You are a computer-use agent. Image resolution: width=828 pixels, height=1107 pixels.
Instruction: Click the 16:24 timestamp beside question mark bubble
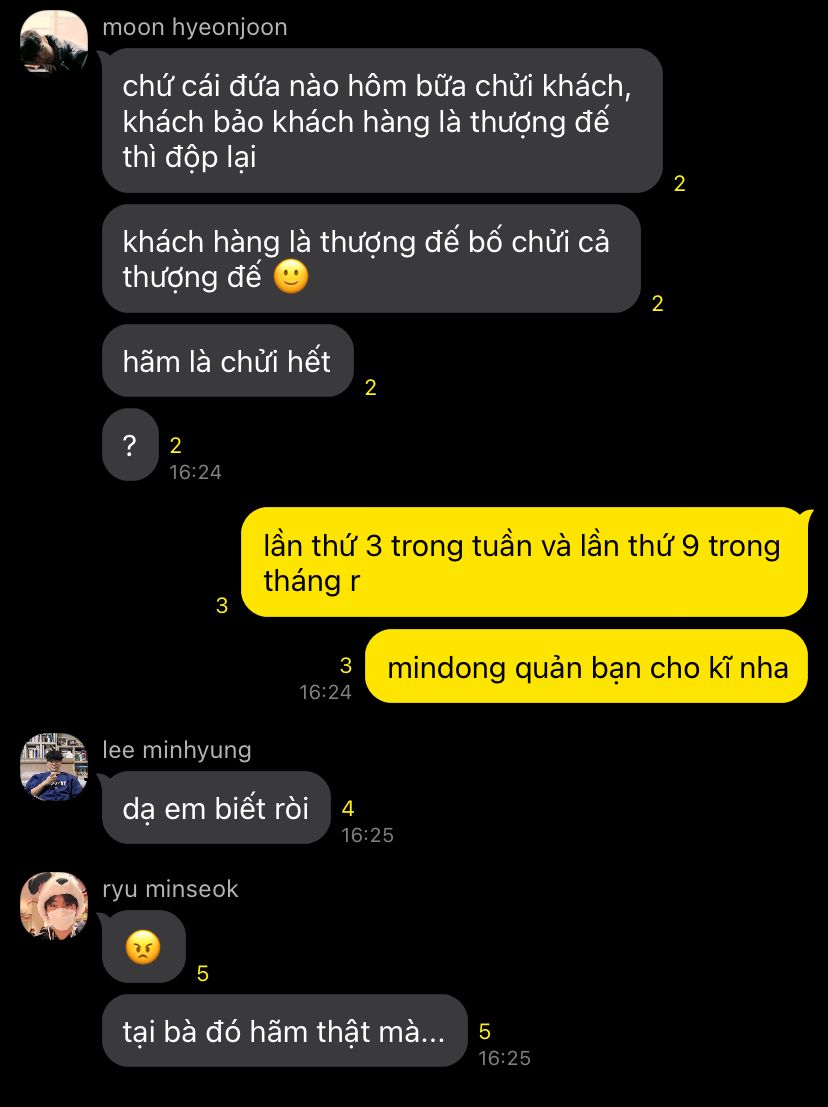196,472
